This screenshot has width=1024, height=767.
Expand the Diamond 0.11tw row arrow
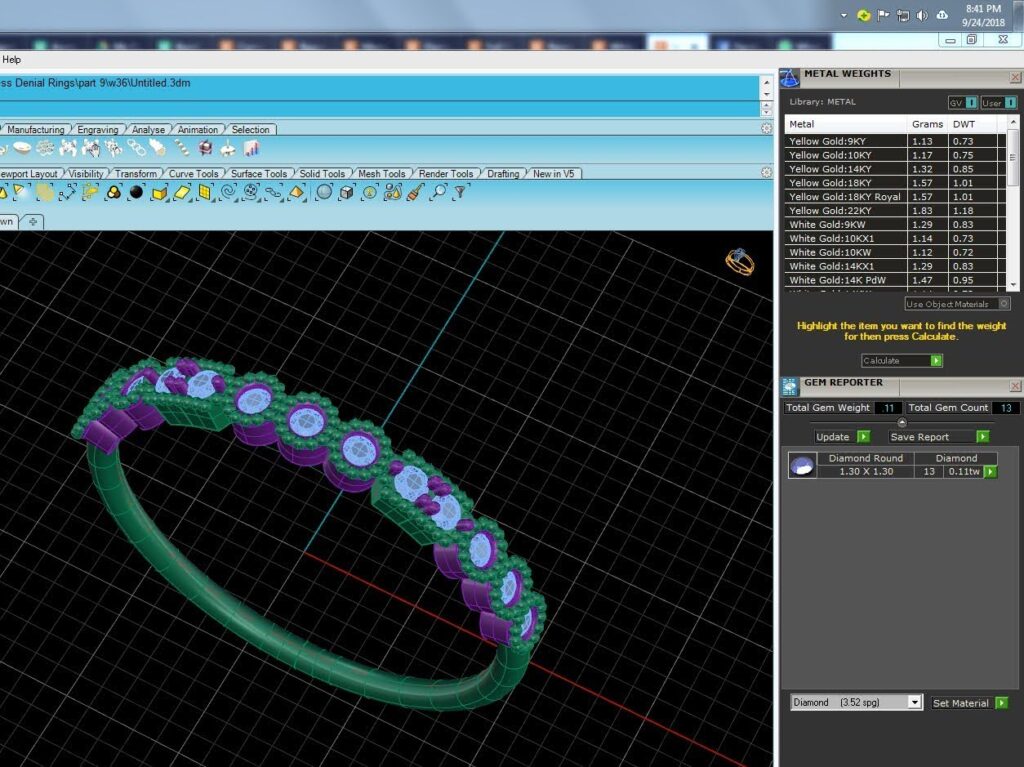click(x=991, y=472)
